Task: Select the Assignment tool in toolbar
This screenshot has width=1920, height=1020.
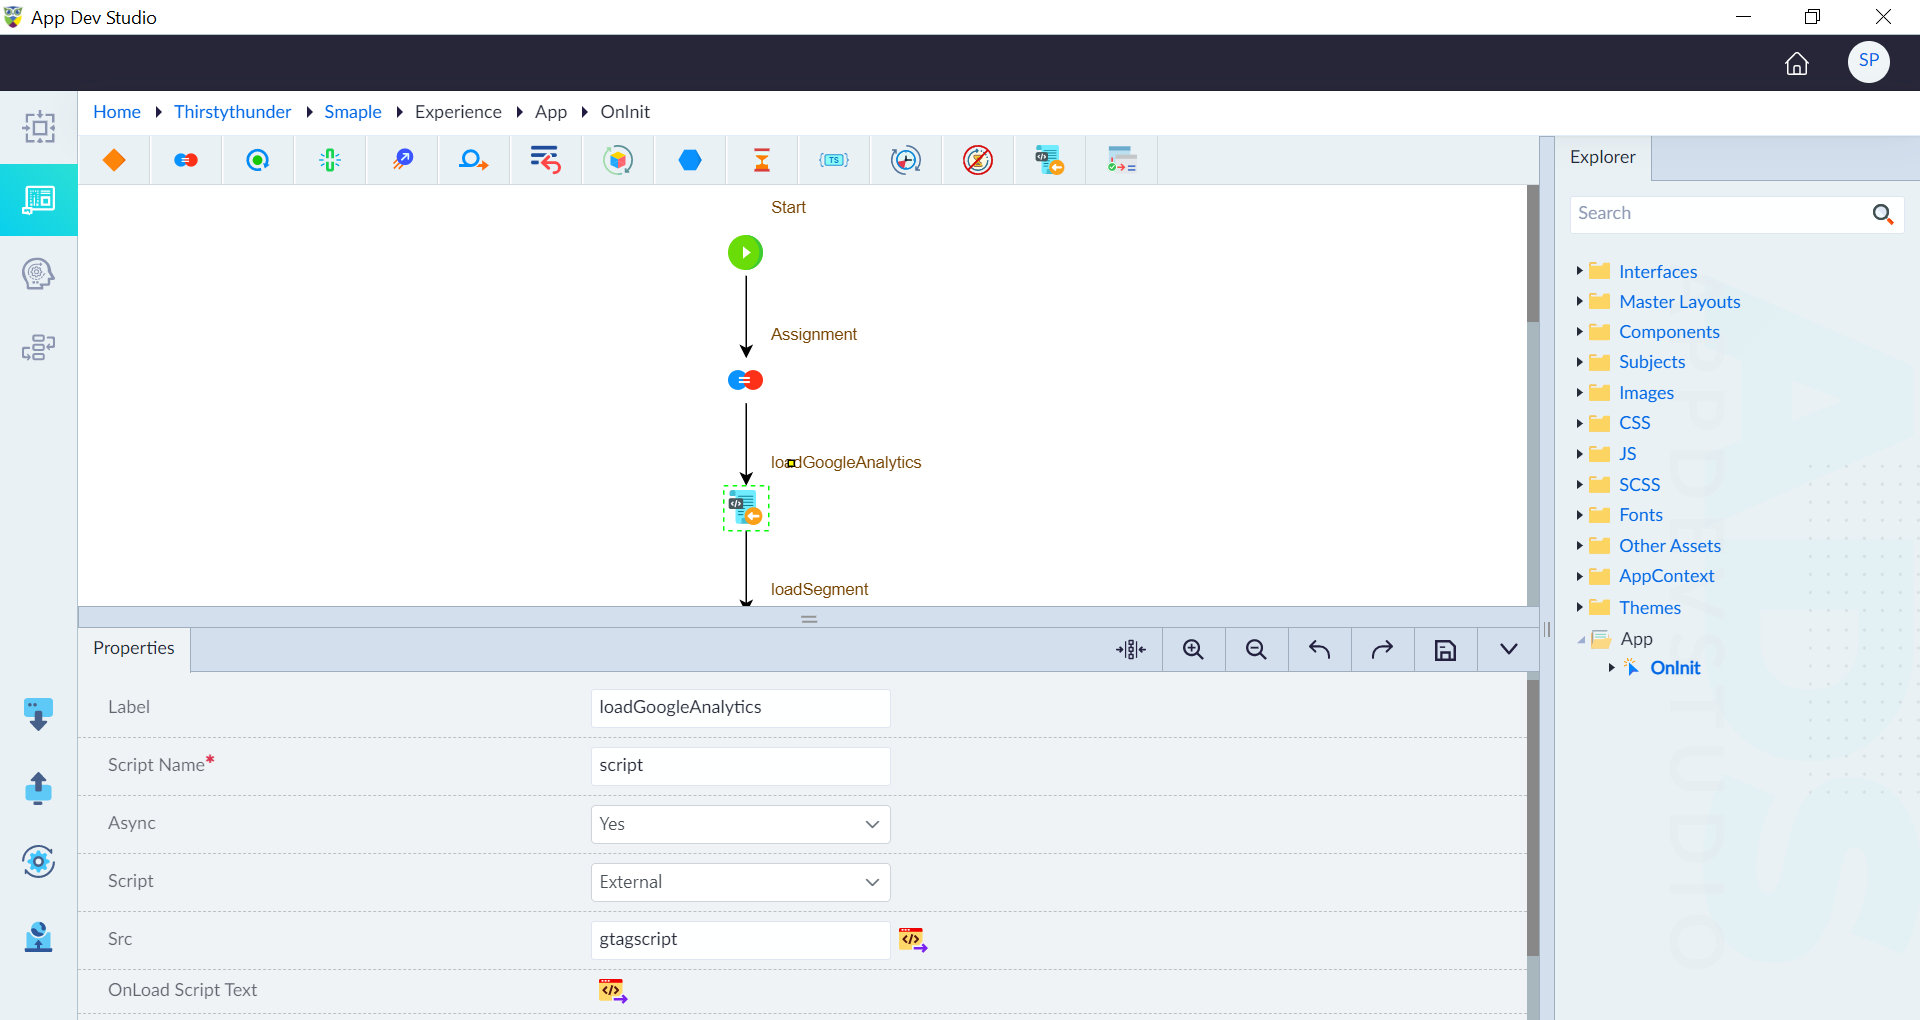Action: 186,160
